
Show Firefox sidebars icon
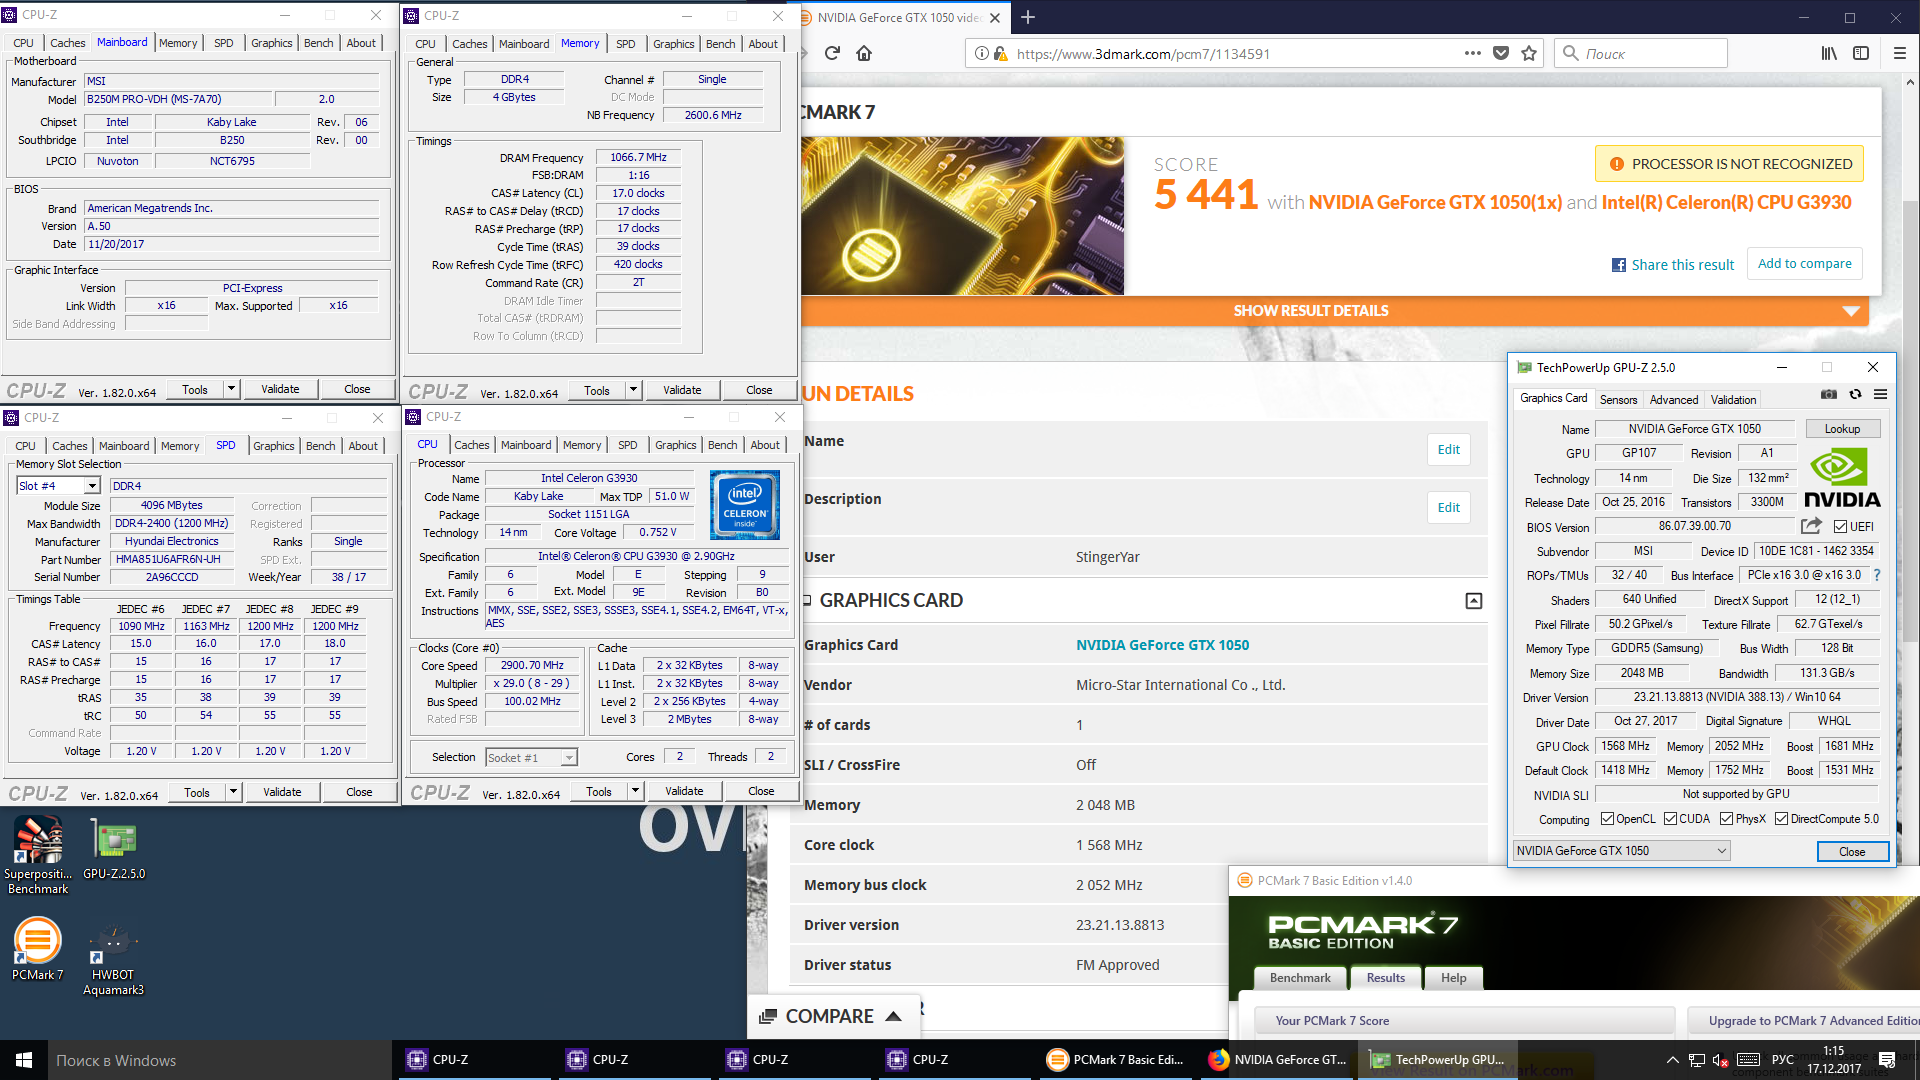[1861, 53]
